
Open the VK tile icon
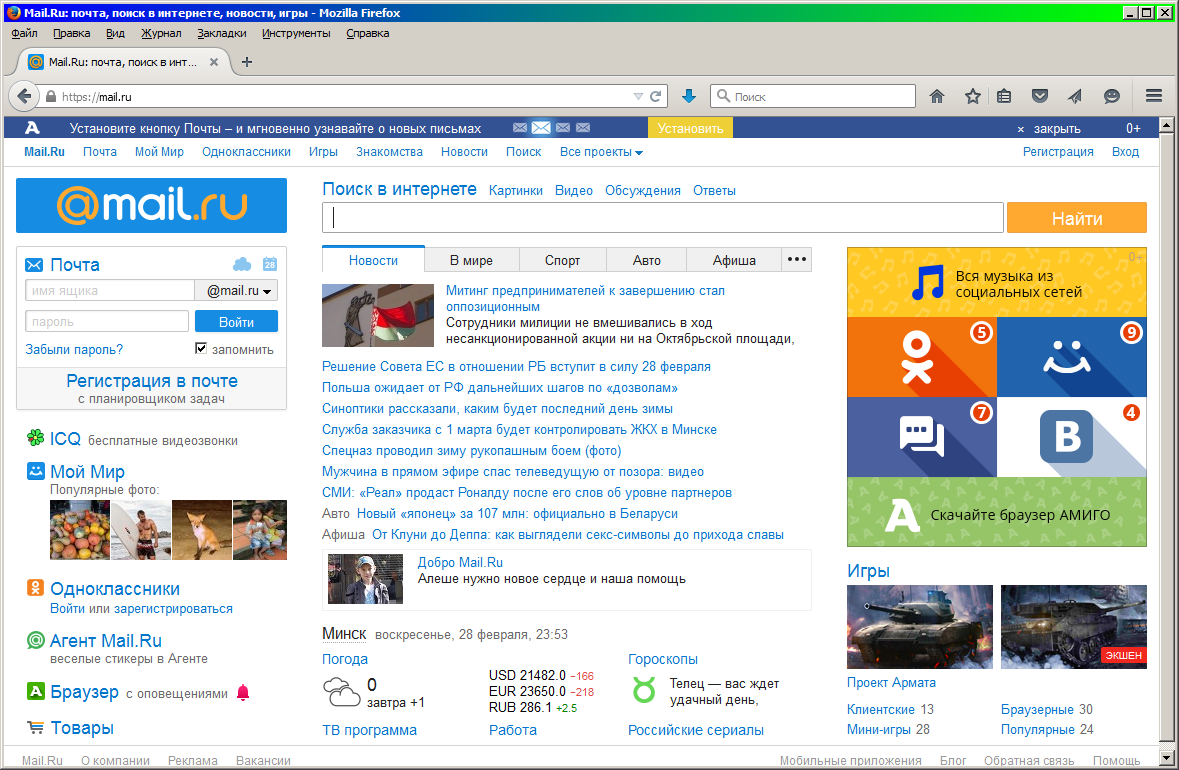[x=1071, y=437]
